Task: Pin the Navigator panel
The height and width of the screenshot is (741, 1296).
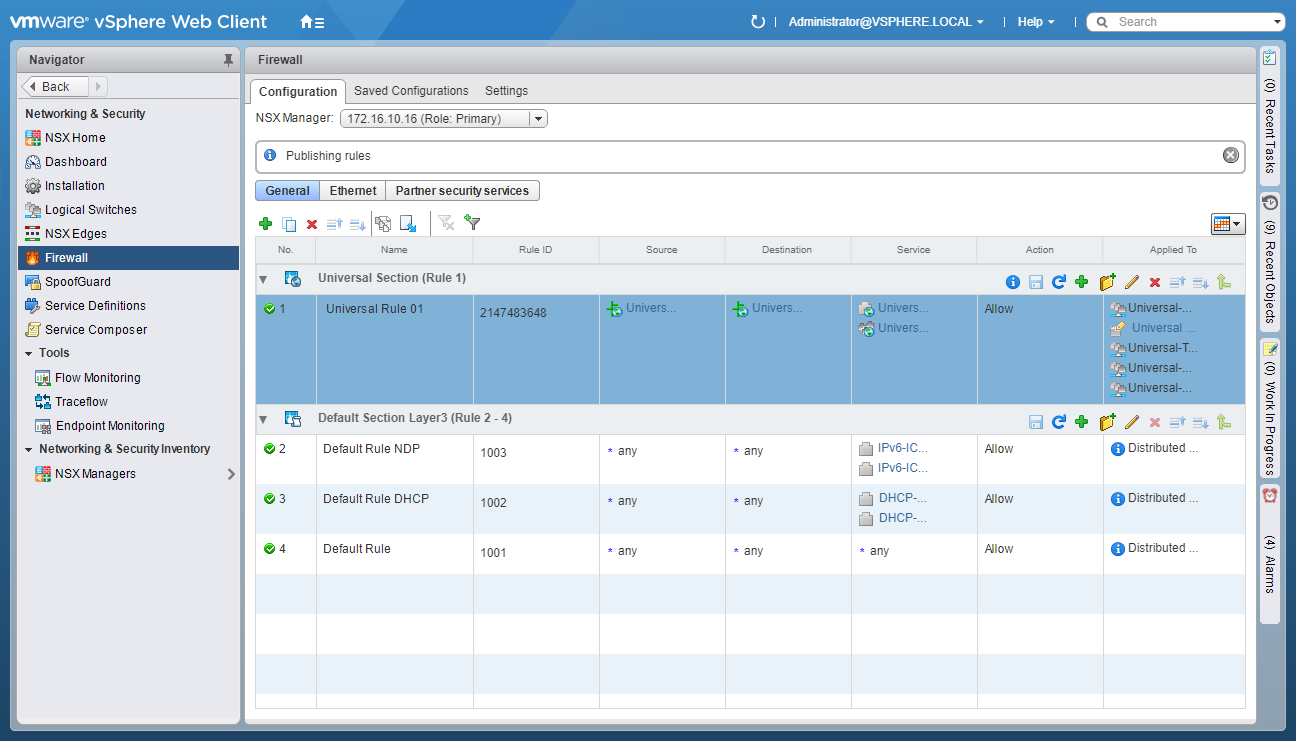Action: click(228, 60)
